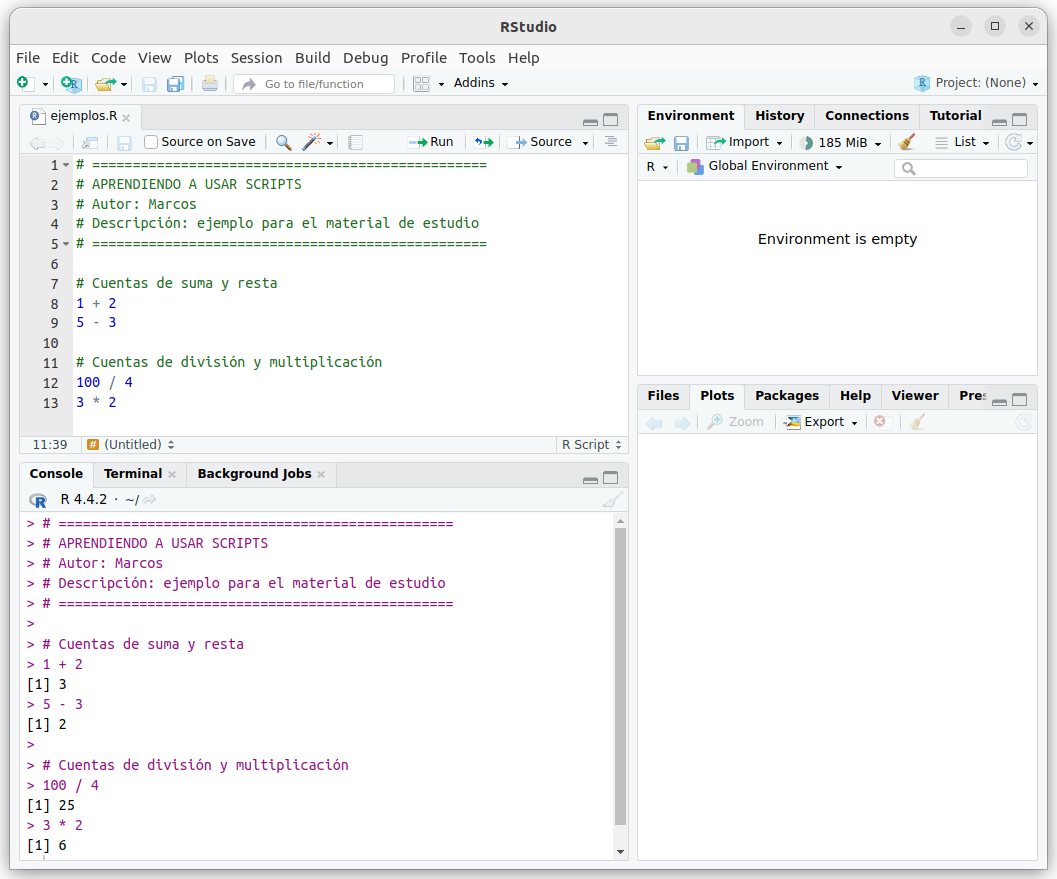Click the code tools magic wand icon
Image resolution: width=1057 pixels, height=879 pixels.
click(x=311, y=142)
